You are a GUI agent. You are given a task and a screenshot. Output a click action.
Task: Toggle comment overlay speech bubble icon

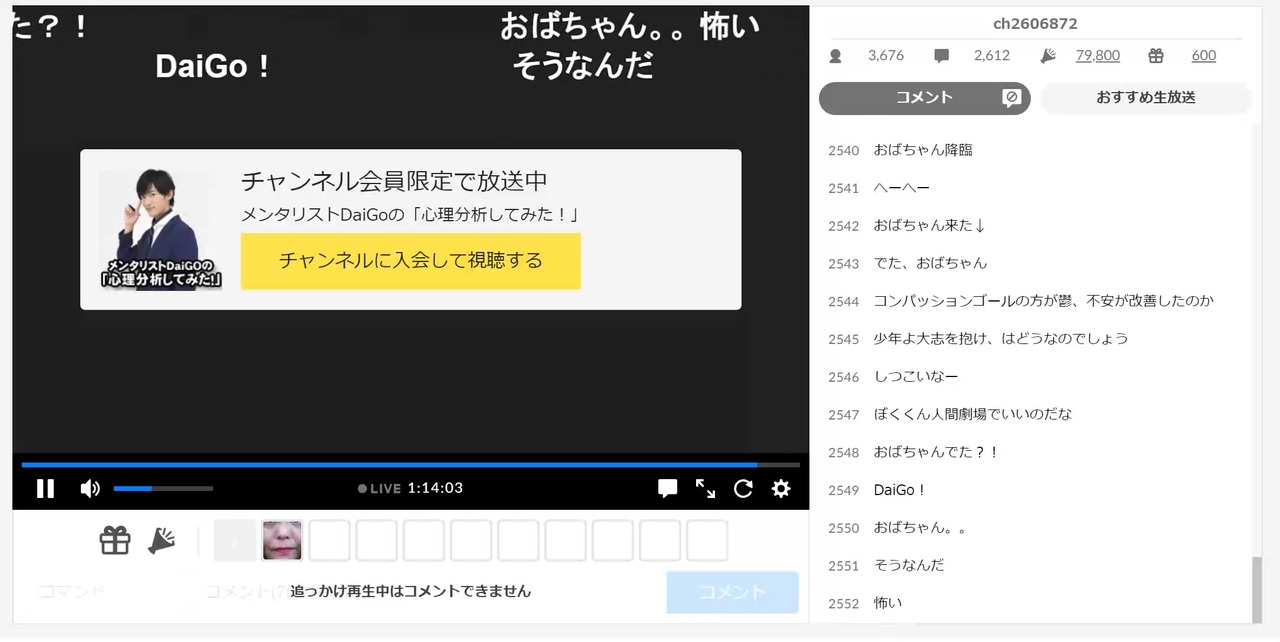(x=667, y=488)
